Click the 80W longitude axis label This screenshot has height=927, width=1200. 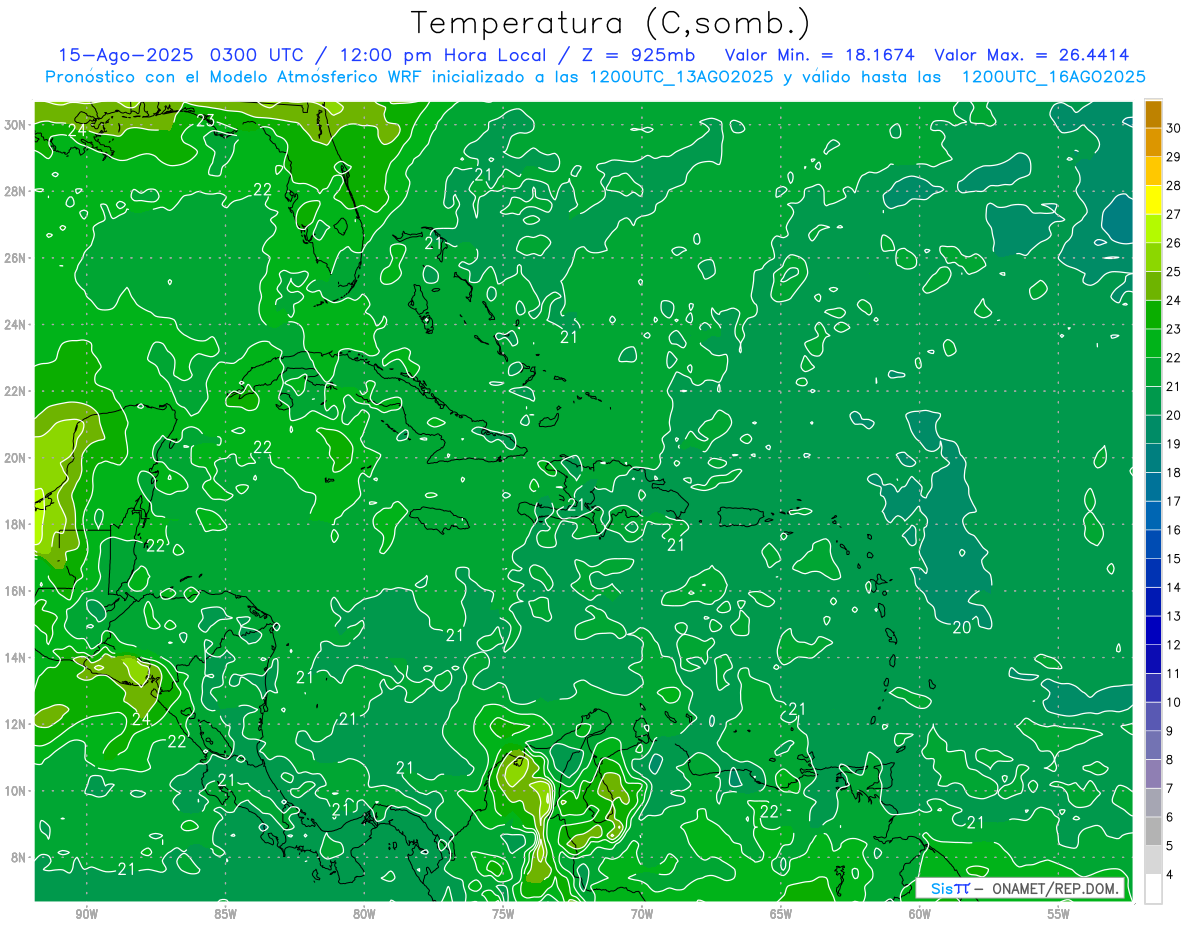tap(364, 915)
